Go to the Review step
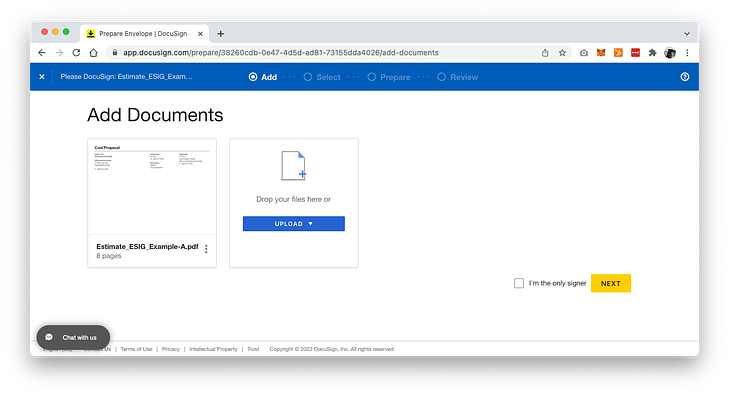 click(457, 77)
